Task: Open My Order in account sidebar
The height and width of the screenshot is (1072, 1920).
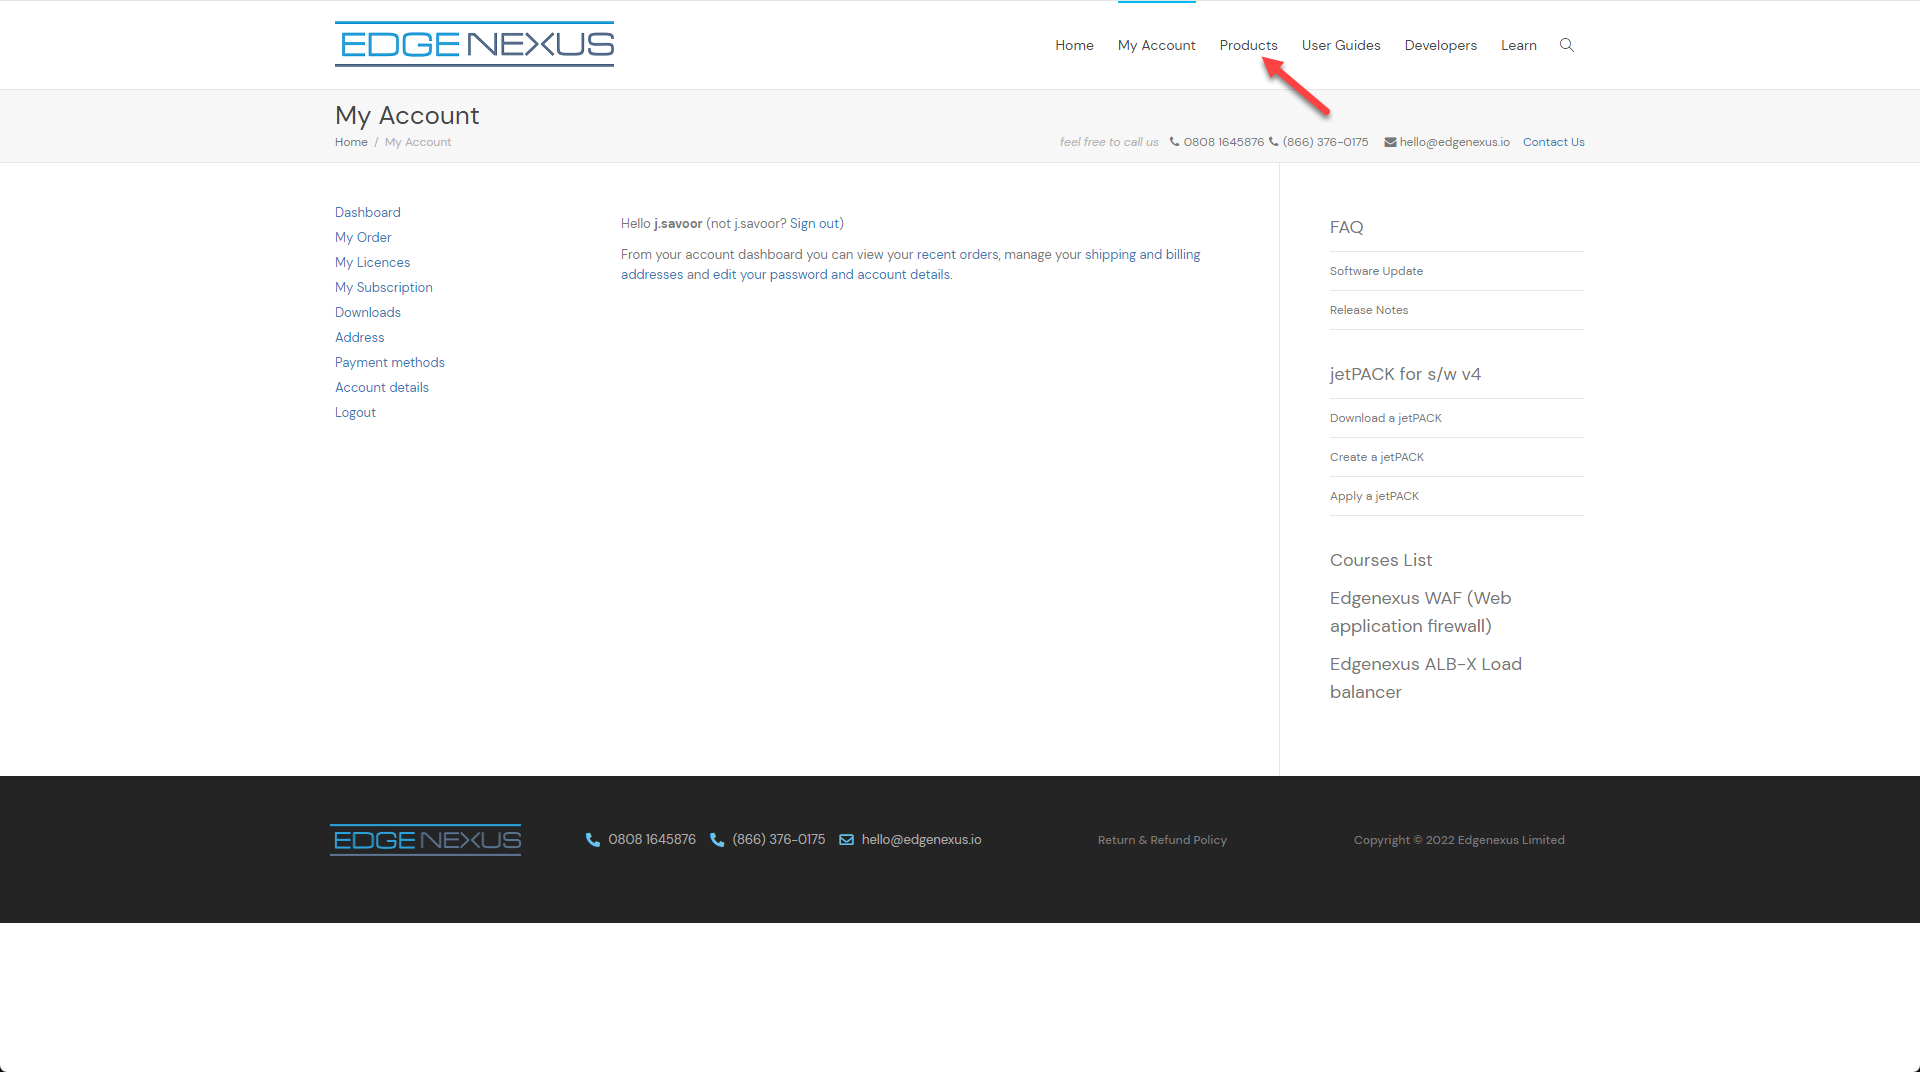Action: coord(363,237)
